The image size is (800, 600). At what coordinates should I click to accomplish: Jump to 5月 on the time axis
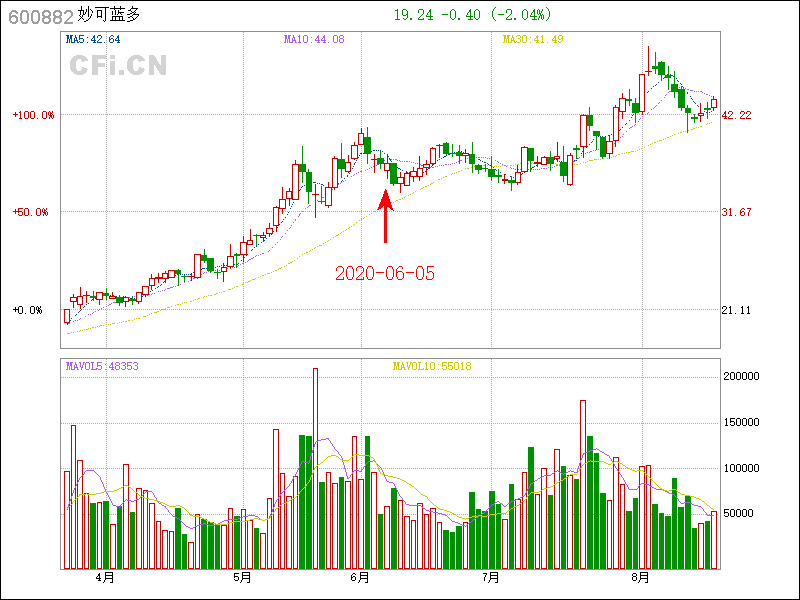241,578
